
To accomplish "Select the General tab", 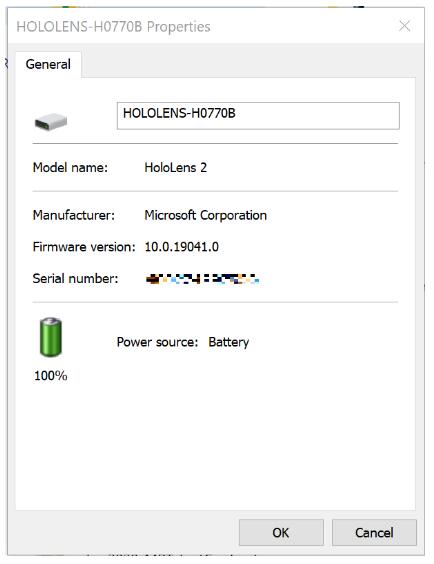I will point(48,64).
